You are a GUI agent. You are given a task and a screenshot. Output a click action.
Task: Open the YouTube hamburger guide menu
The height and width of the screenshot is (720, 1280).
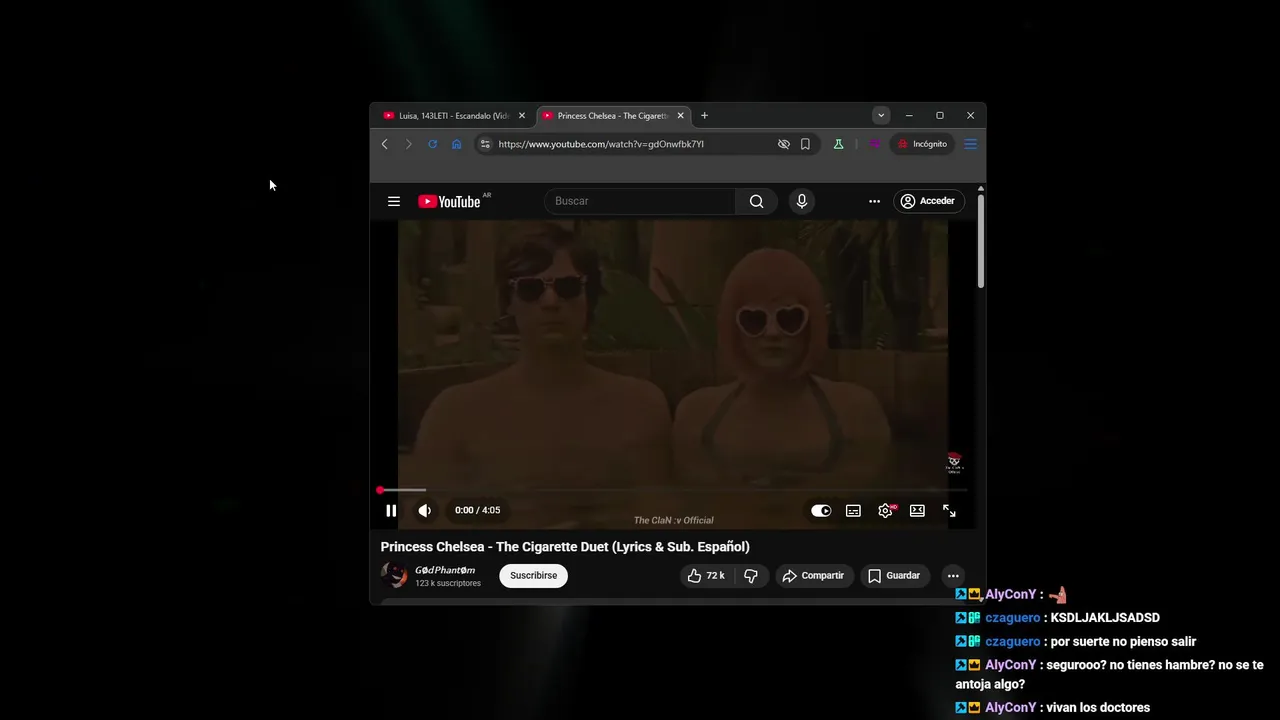click(394, 201)
